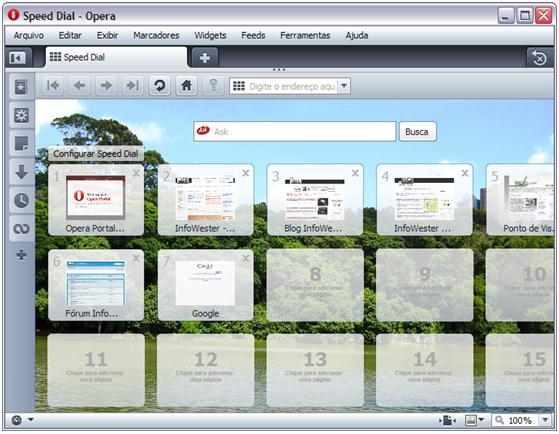559x434 pixels.
Task: Click the Fast Forward navigation button
Action: click(x=133, y=86)
